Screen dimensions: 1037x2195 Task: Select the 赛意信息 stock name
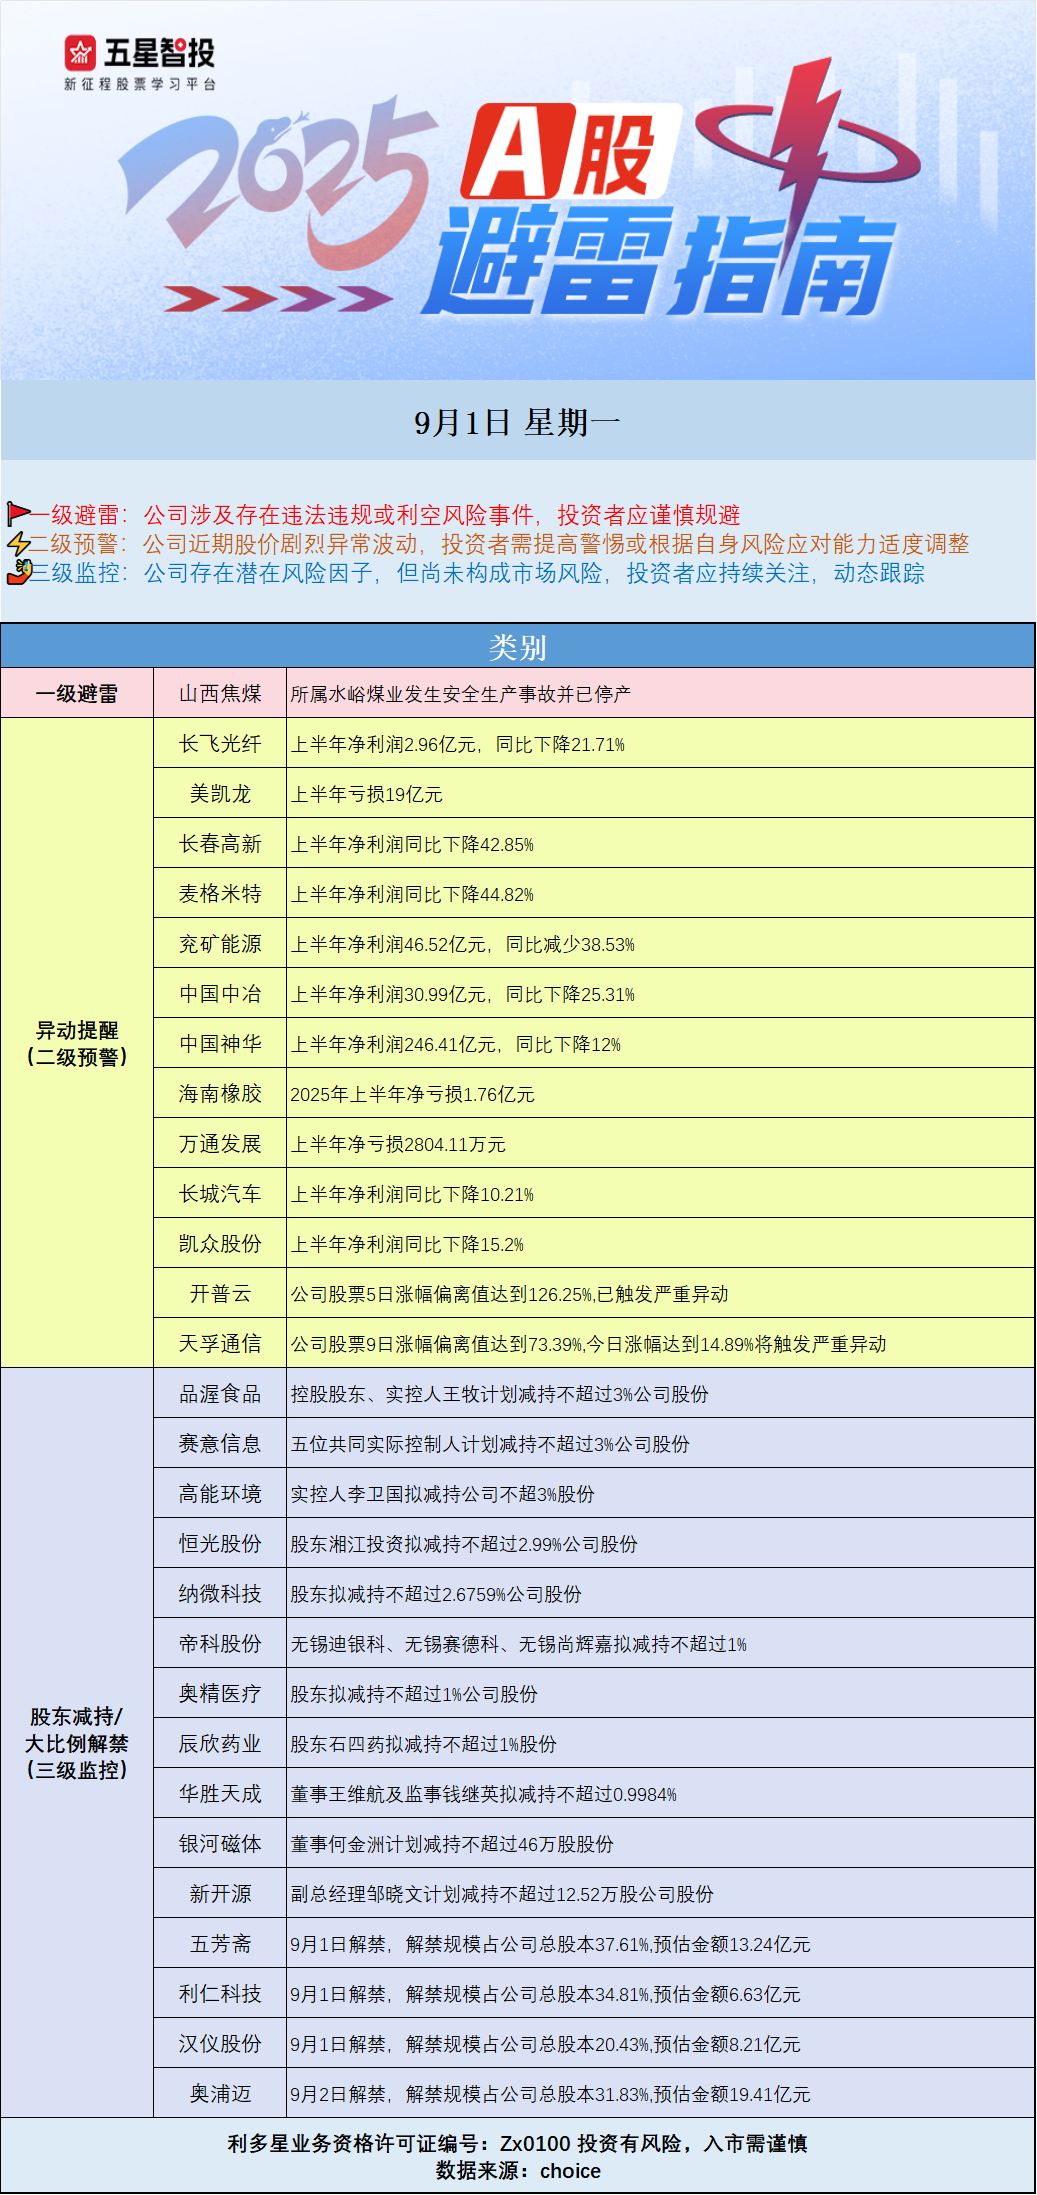[220, 1443]
